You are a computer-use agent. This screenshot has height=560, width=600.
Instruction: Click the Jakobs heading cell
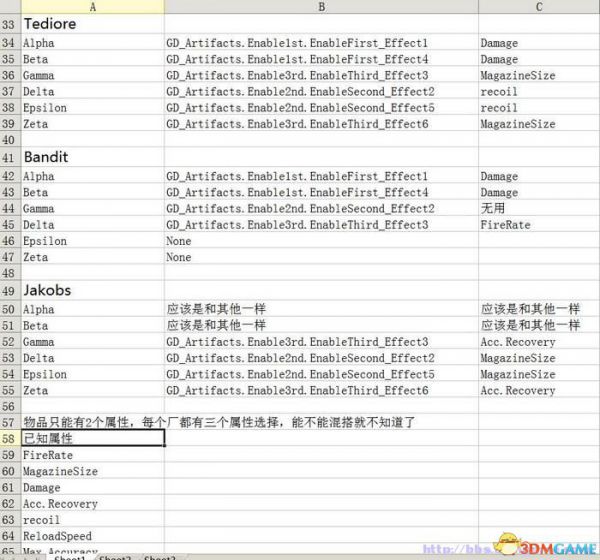(93, 290)
